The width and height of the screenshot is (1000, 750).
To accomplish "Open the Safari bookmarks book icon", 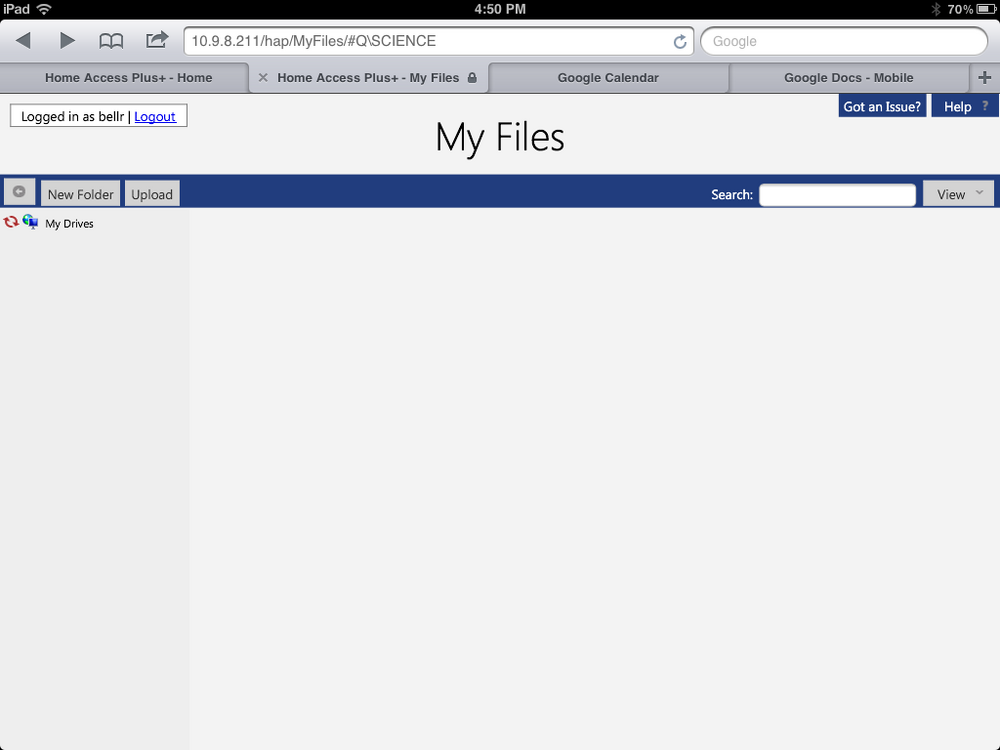I will click(x=111, y=41).
